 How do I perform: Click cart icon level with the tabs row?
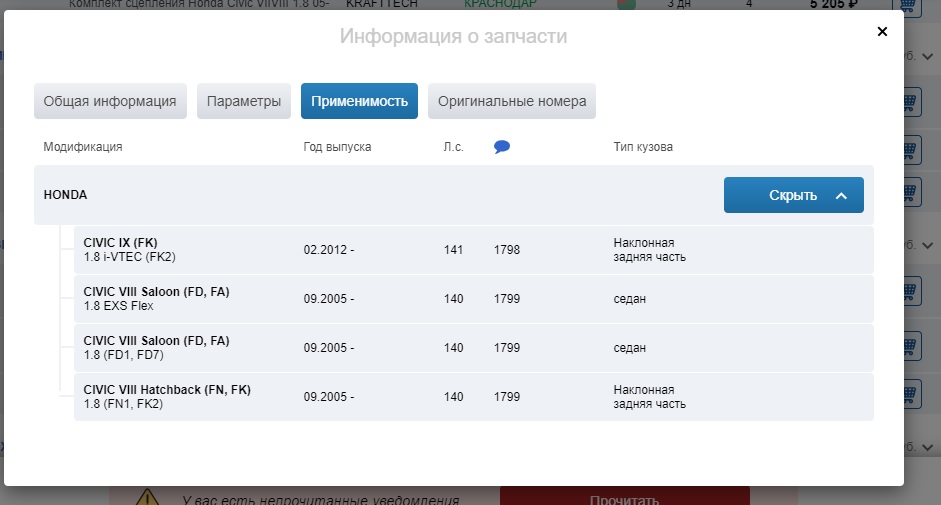coord(909,102)
